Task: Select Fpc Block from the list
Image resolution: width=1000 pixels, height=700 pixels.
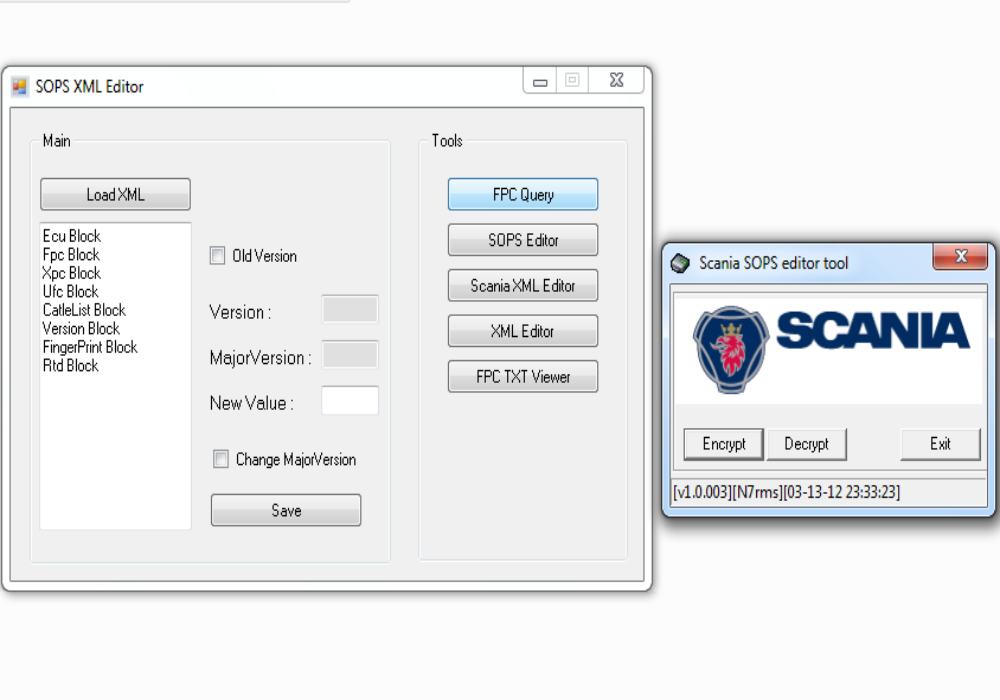Action: [70, 255]
